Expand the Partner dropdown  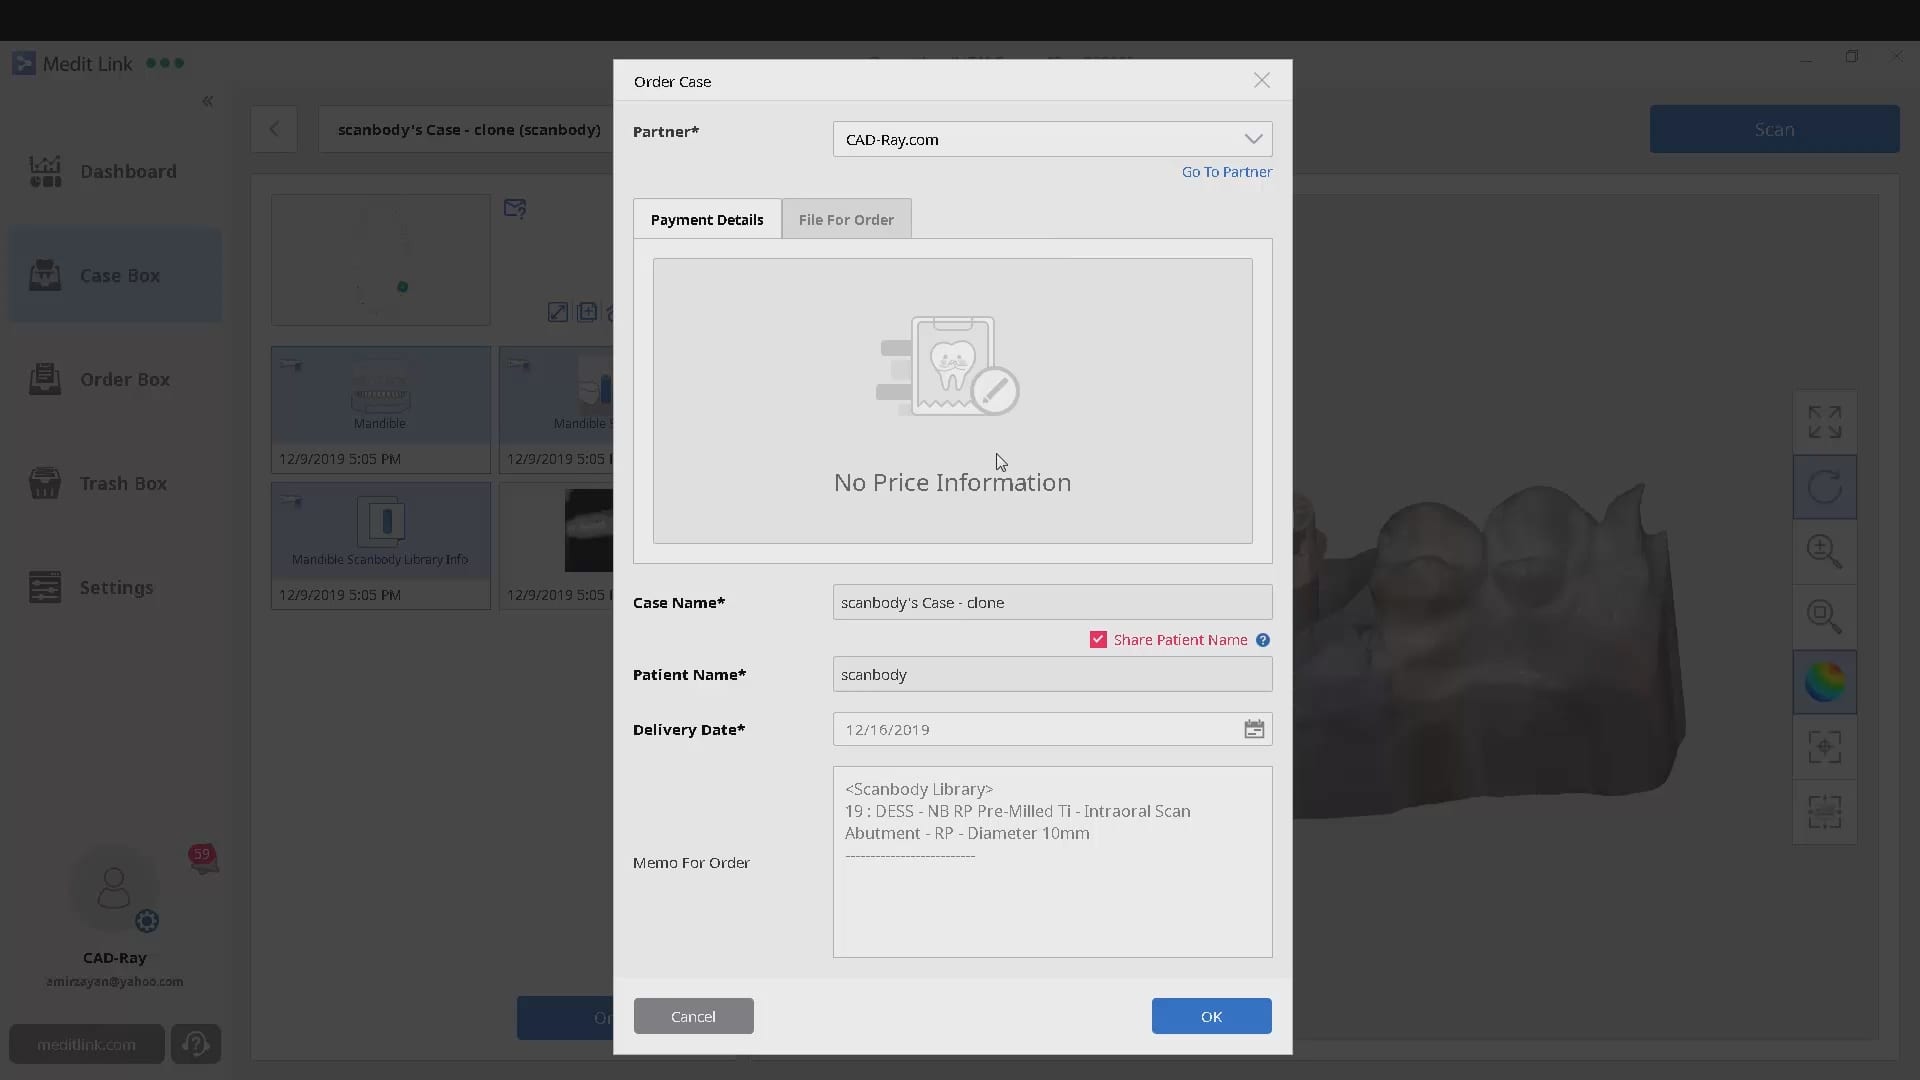(1052, 139)
